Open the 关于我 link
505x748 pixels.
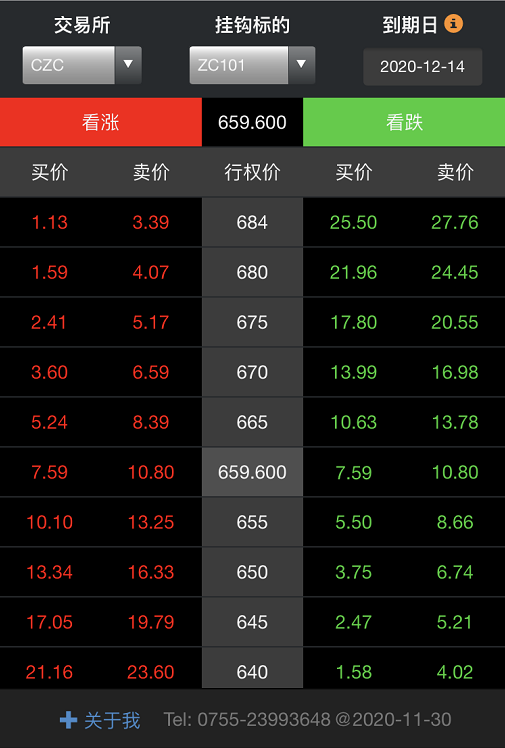click(x=112, y=720)
